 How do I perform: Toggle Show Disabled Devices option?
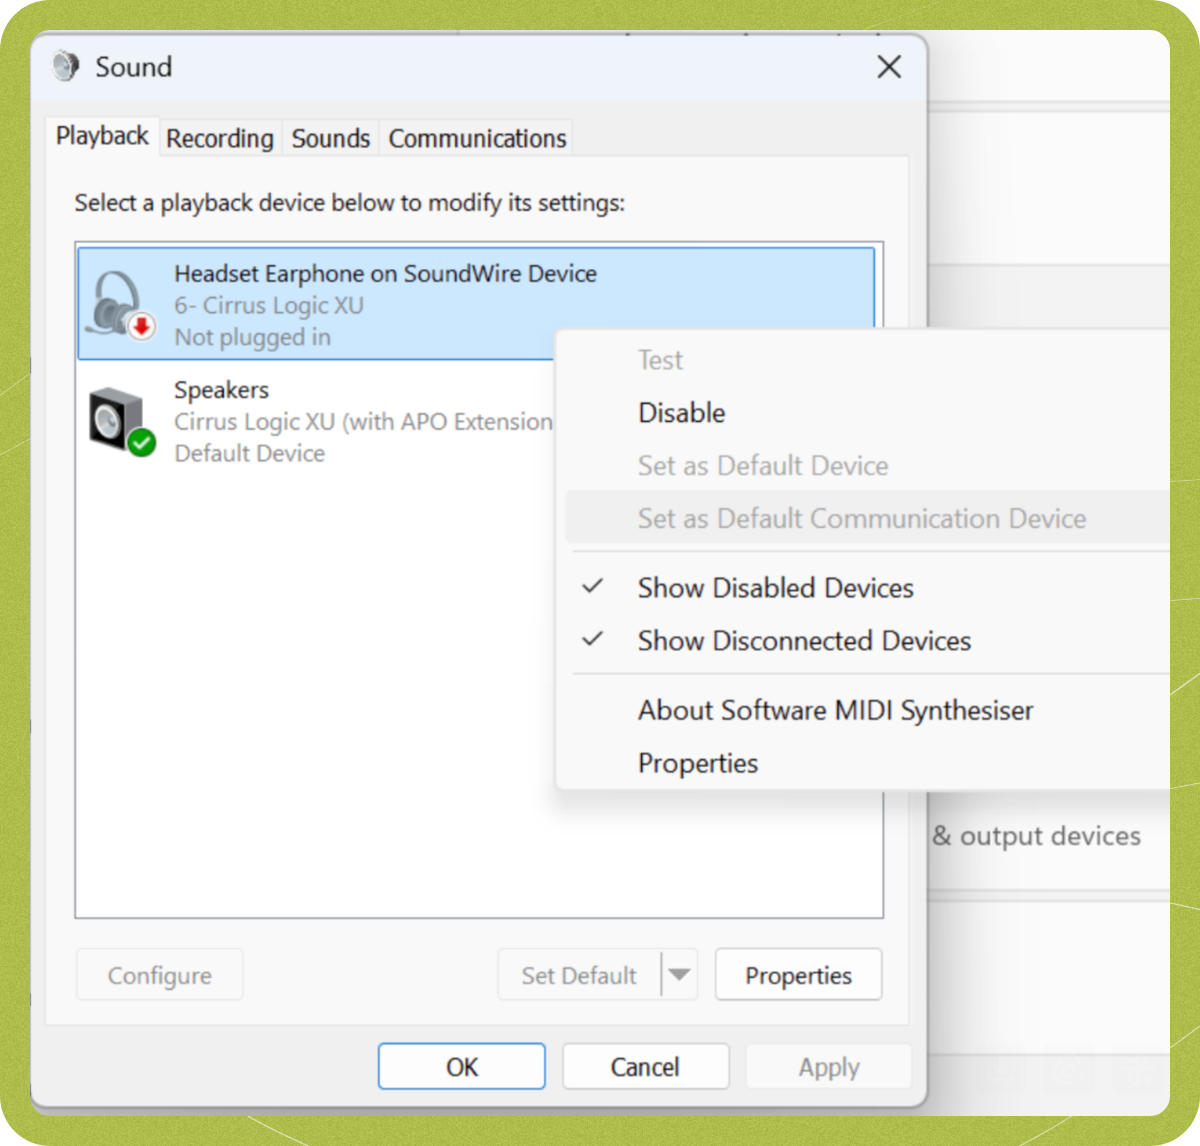(x=776, y=588)
